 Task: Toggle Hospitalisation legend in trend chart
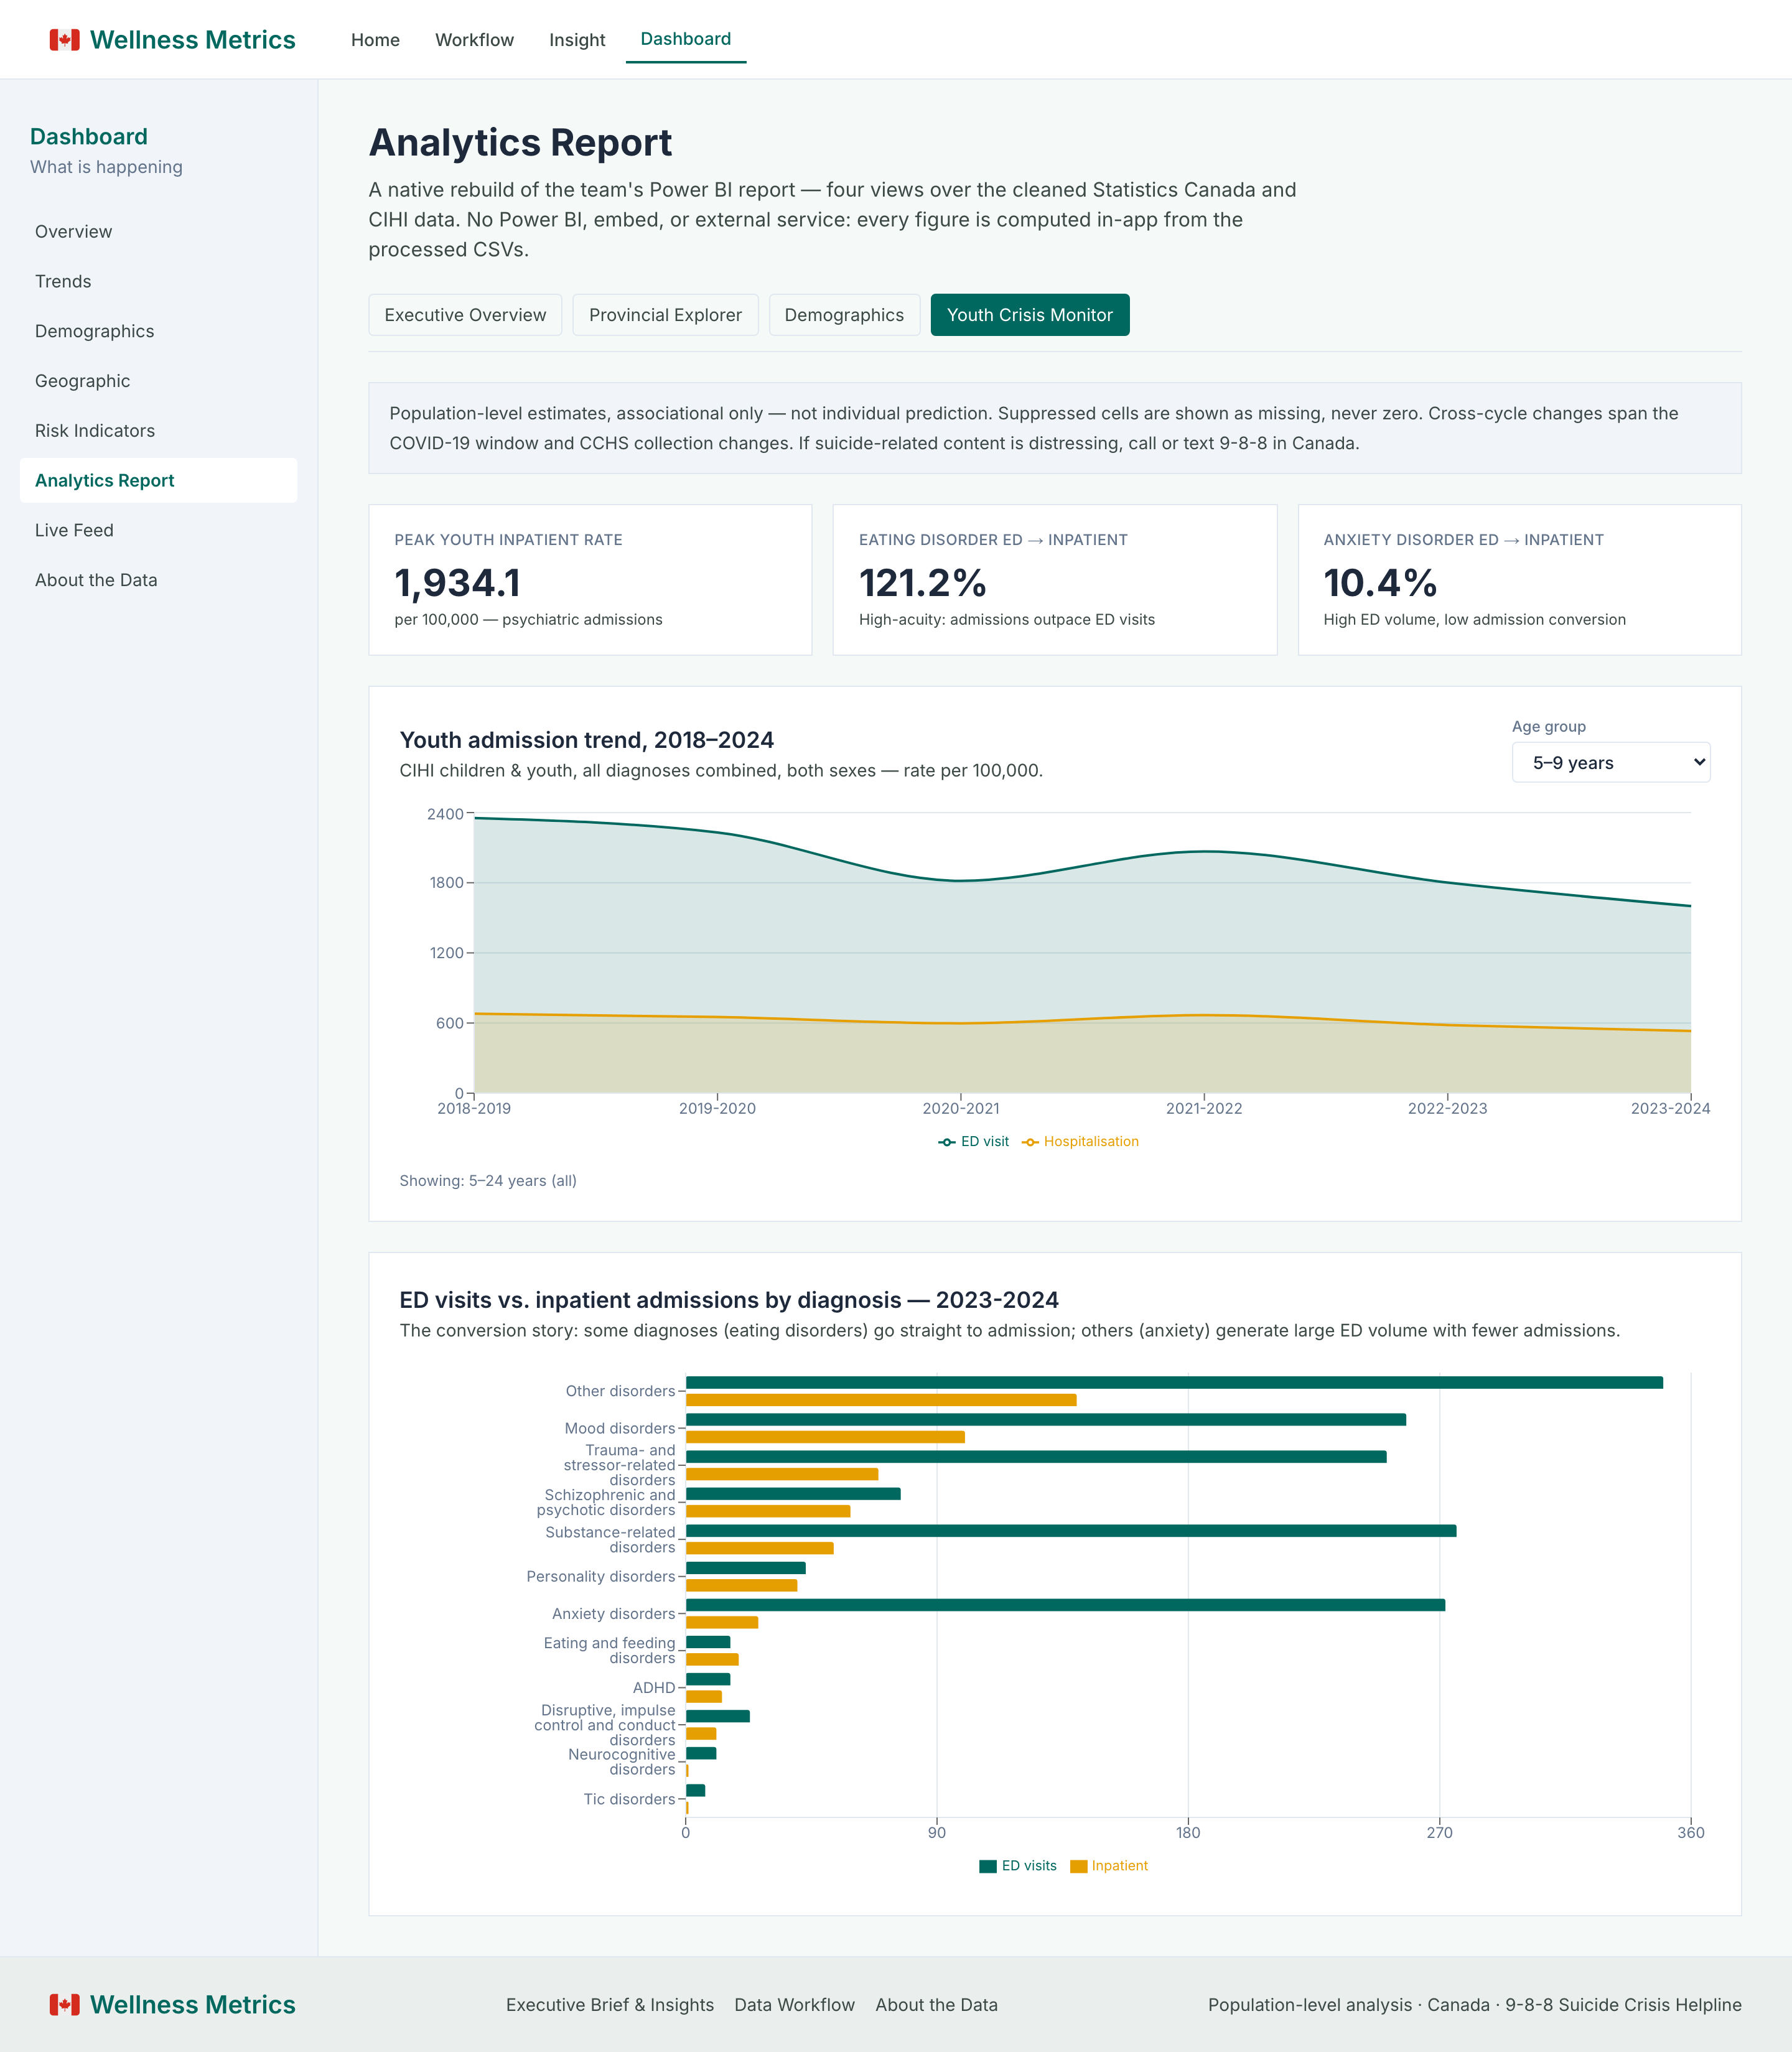pos(1080,1141)
